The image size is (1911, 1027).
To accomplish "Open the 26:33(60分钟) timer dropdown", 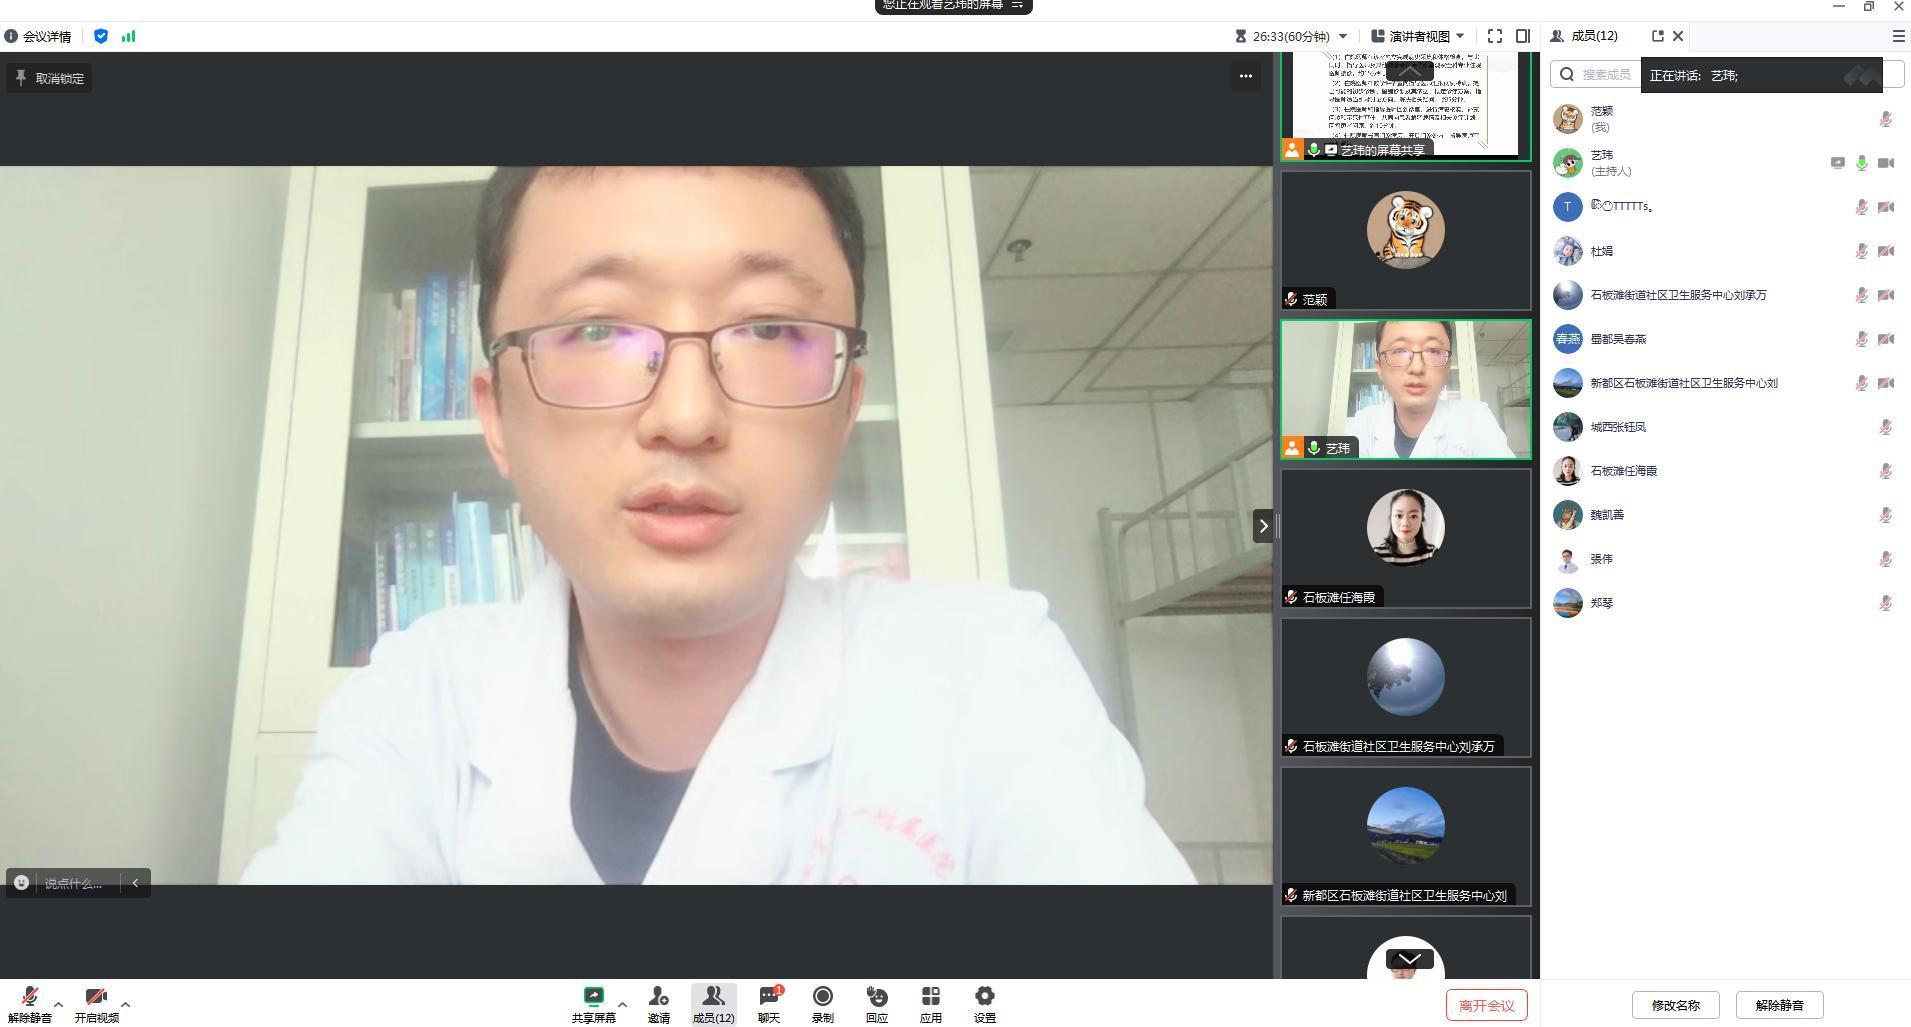I will pos(1290,36).
